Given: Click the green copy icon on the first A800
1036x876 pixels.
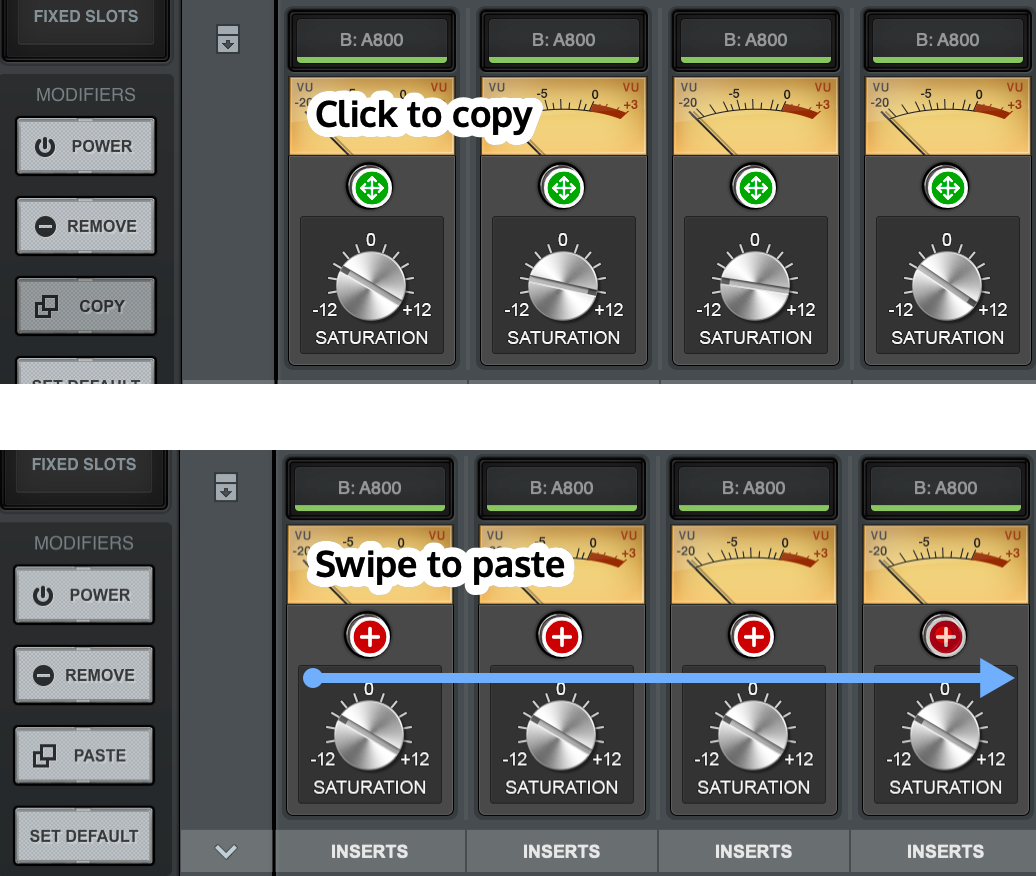Looking at the screenshot, I should [x=371, y=186].
